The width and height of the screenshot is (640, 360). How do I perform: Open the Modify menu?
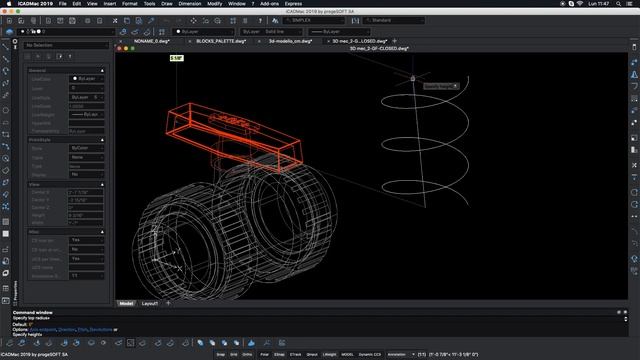(215, 4)
